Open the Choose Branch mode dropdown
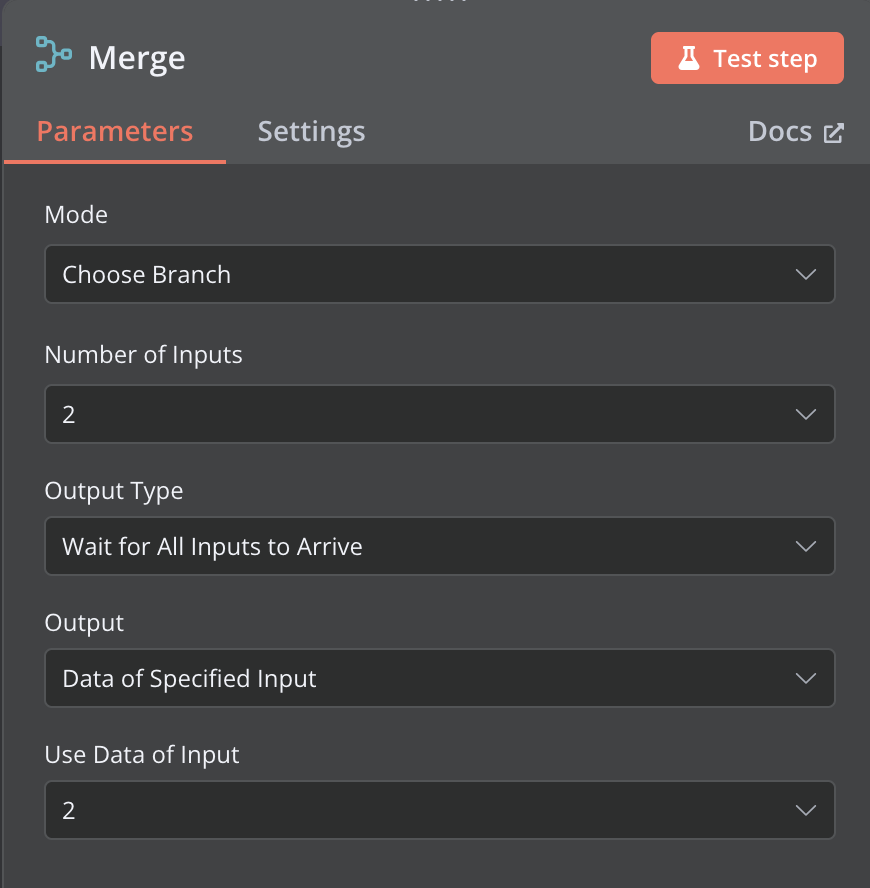 [x=440, y=274]
